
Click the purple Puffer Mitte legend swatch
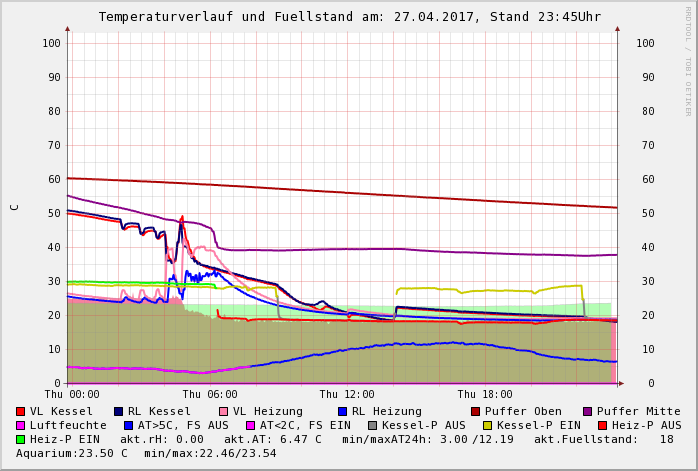tap(588, 411)
